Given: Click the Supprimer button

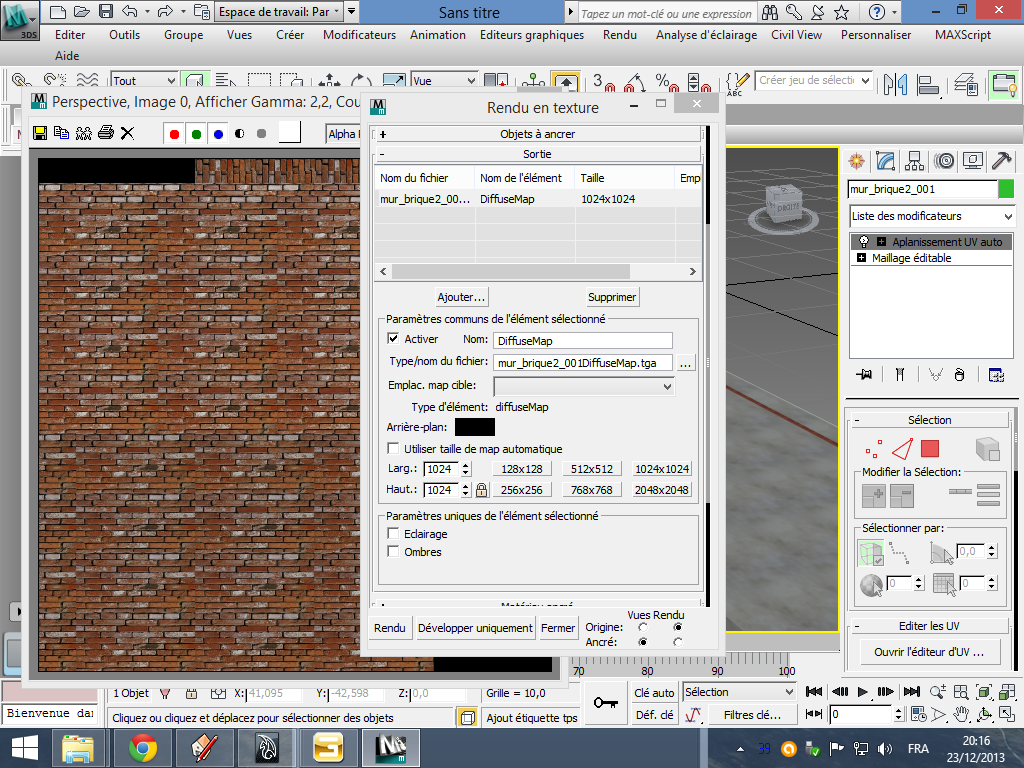Looking at the screenshot, I should click(612, 297).
